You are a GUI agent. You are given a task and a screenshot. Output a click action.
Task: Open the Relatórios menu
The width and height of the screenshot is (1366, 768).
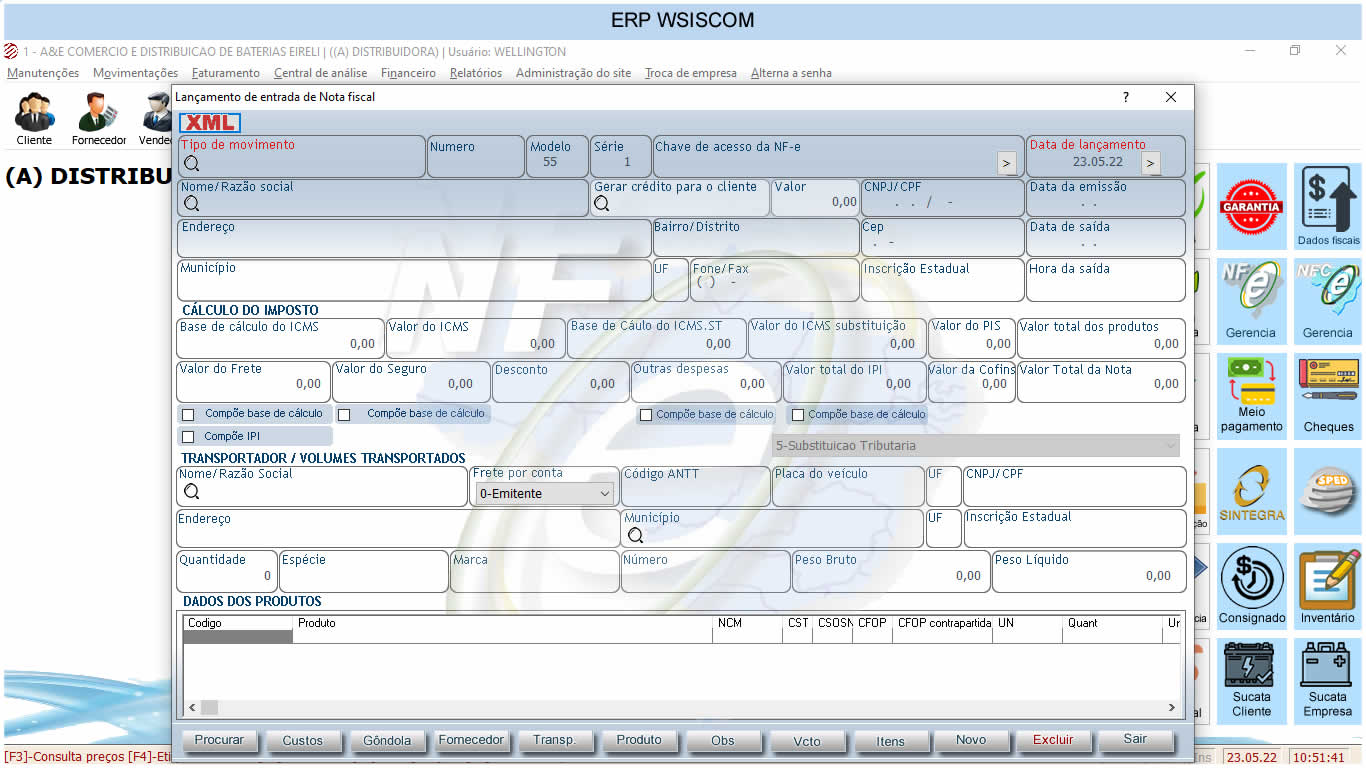click(x=476, y=73)
